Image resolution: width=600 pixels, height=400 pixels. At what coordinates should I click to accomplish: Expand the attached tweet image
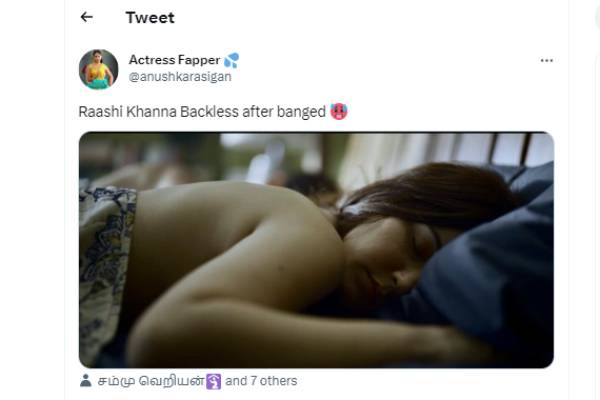tap(316, 250)
